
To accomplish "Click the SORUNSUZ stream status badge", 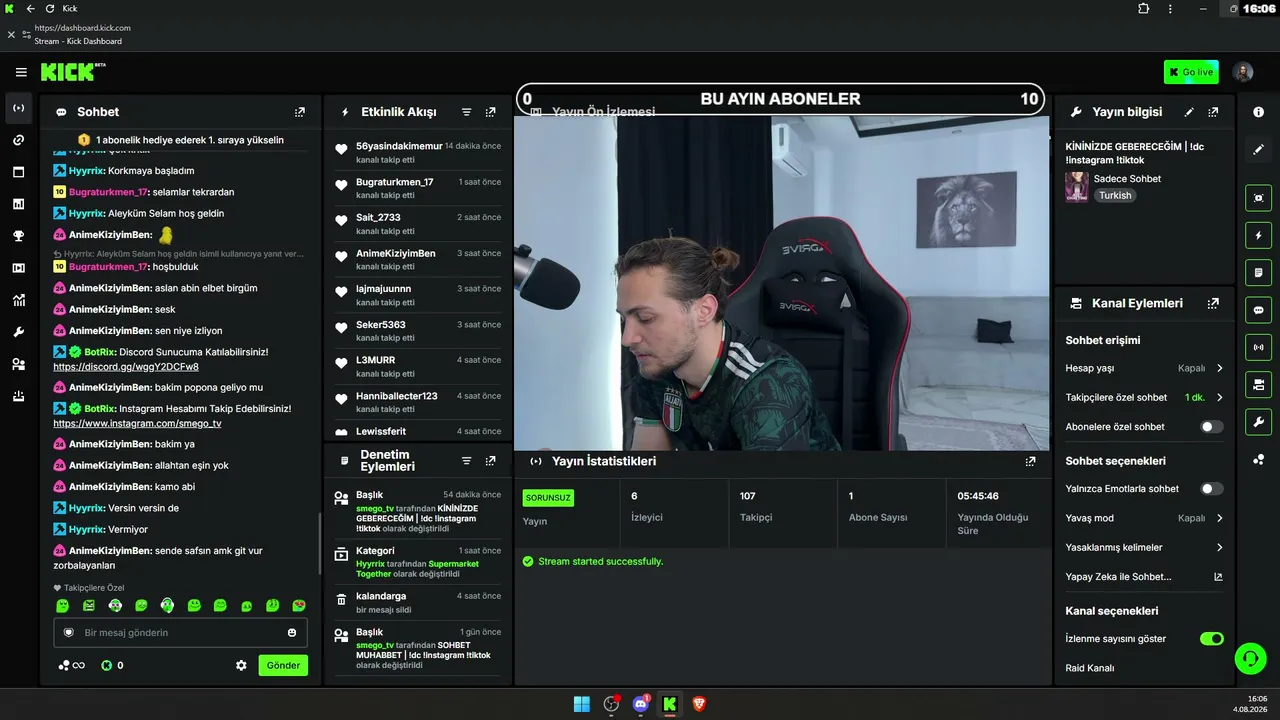I will [x=548, y=497].
